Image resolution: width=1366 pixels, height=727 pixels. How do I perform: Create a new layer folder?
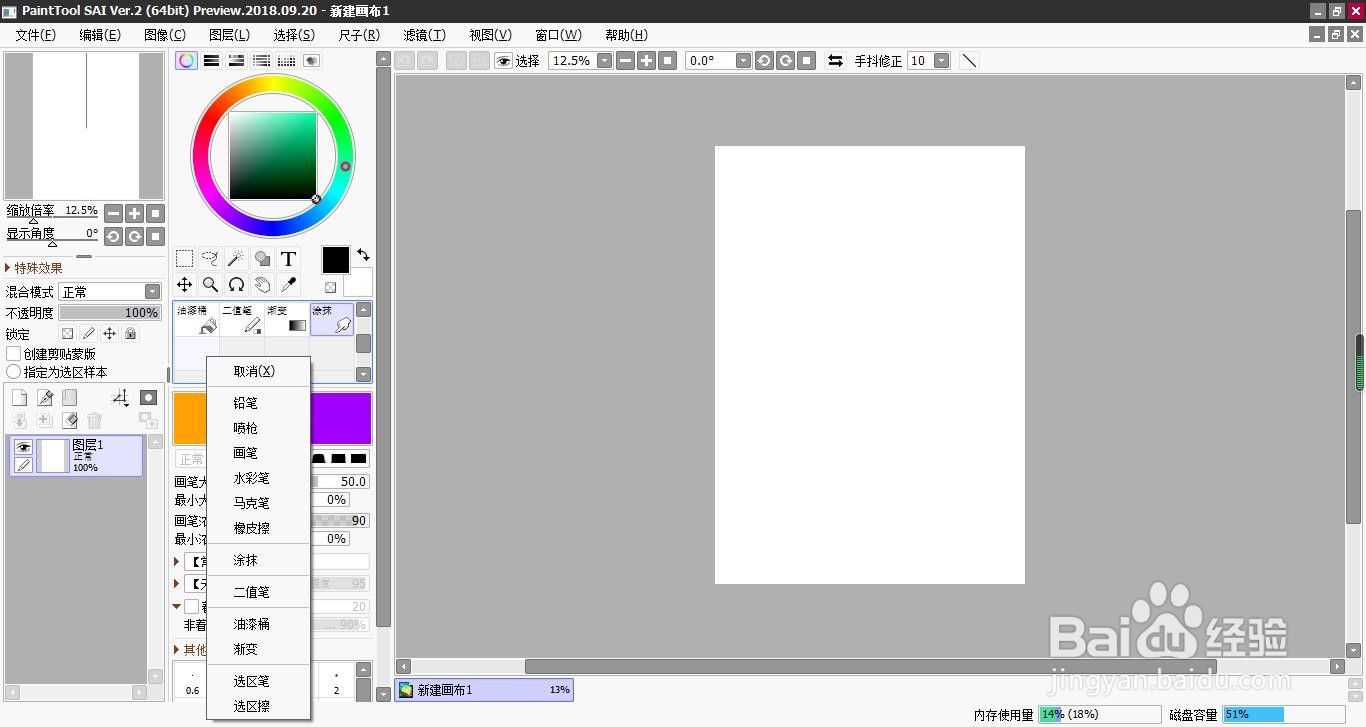69,398
